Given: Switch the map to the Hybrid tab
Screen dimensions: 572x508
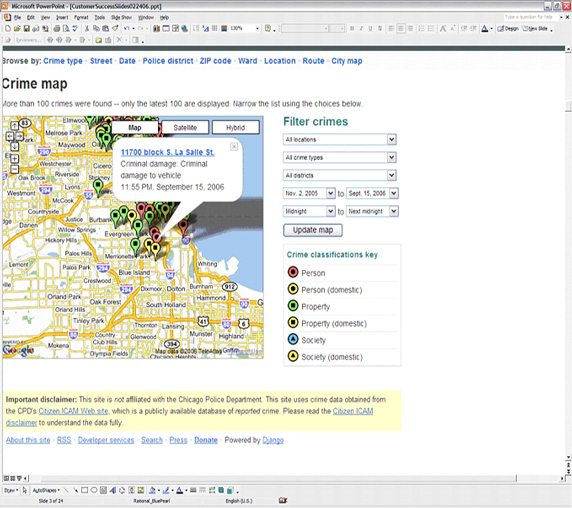Looking at the screenshot, I should 236,128.
